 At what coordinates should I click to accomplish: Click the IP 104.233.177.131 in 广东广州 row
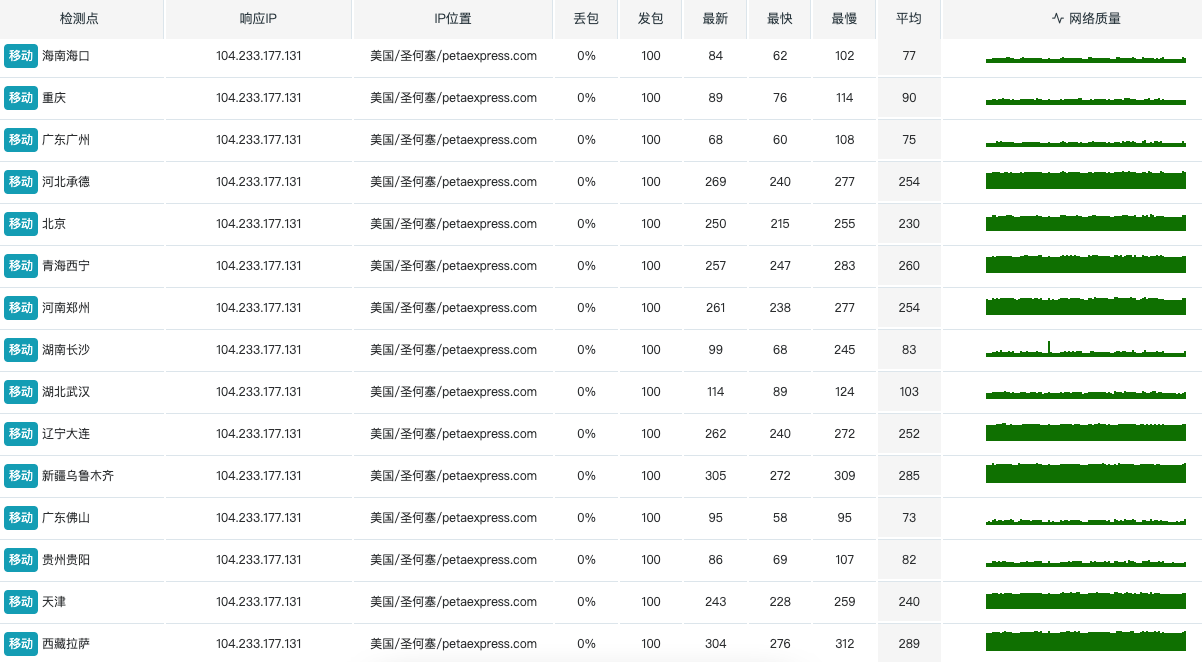258,140
